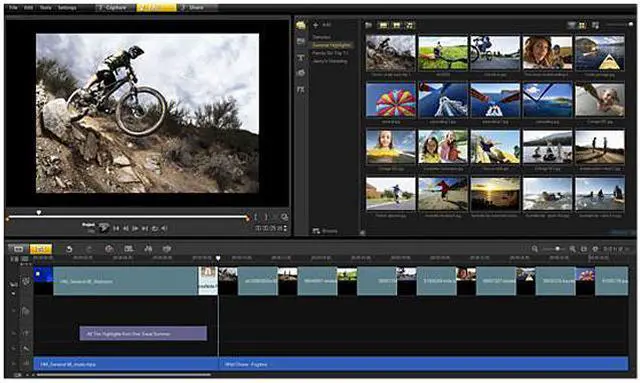The height and width of the screenshot is (383, 640).
Task: Toggle the title track button
Action: pos(25,334)
